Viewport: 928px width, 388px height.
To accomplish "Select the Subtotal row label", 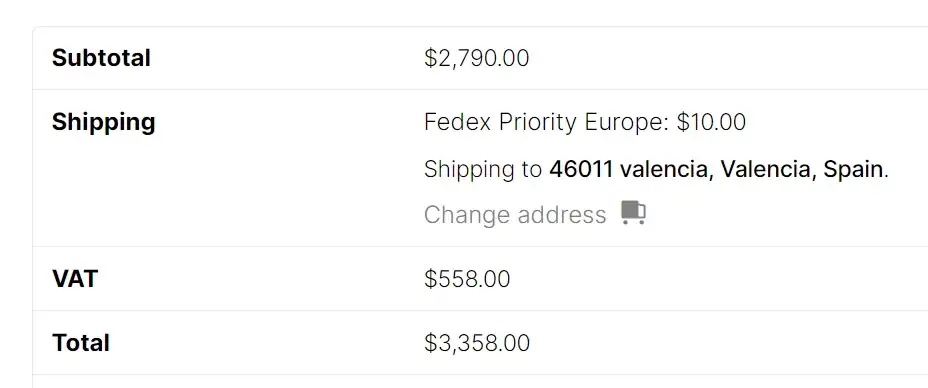I will click(x=101, y=58).
